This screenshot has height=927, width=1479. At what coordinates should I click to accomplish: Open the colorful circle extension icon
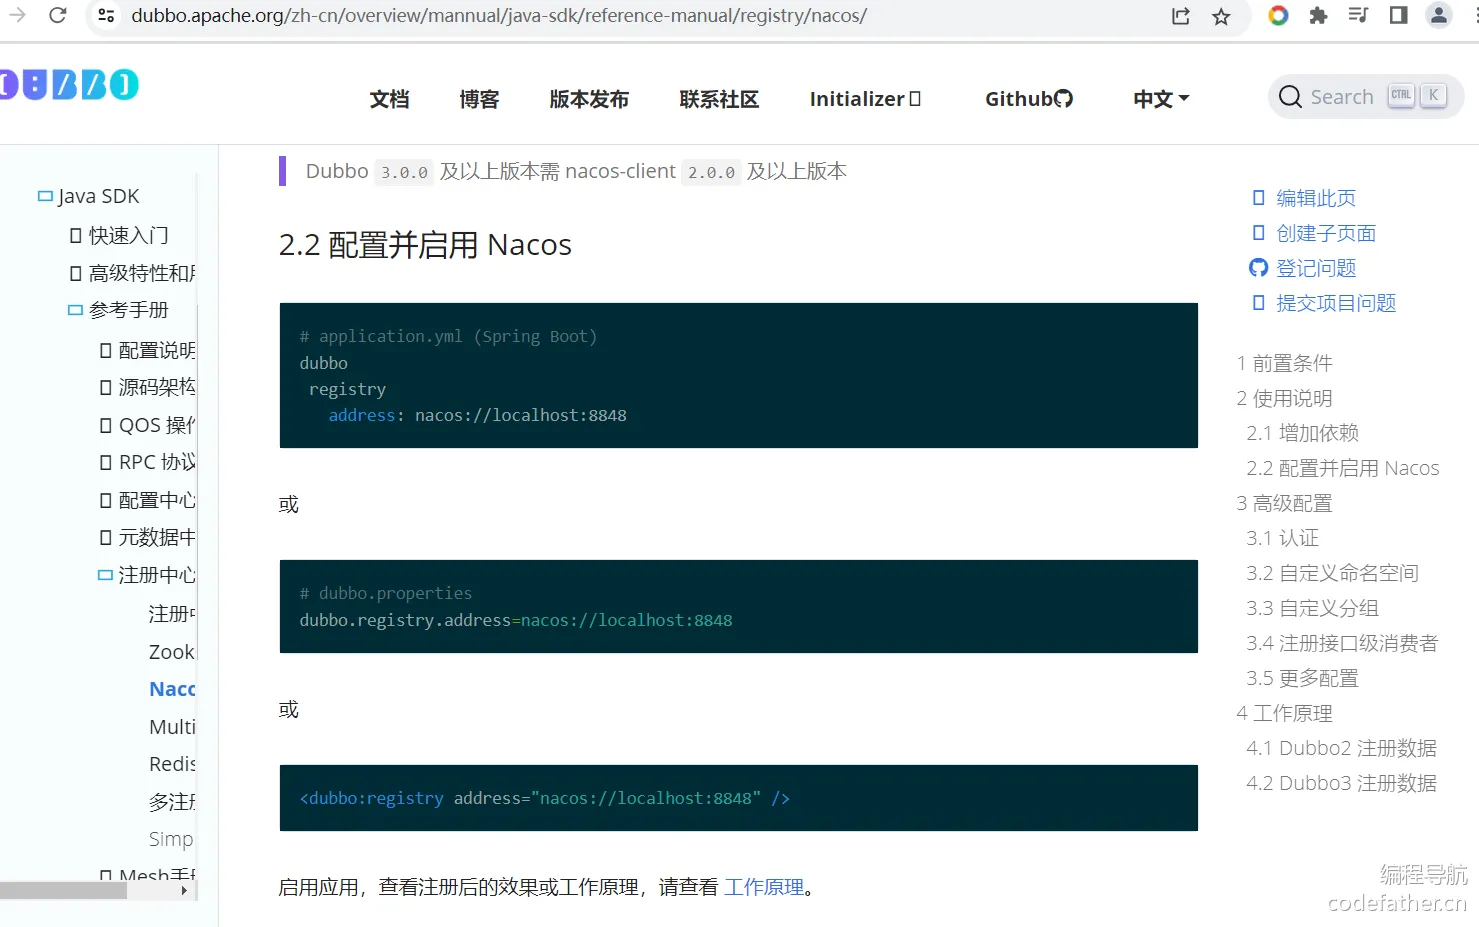[1278, 15]
